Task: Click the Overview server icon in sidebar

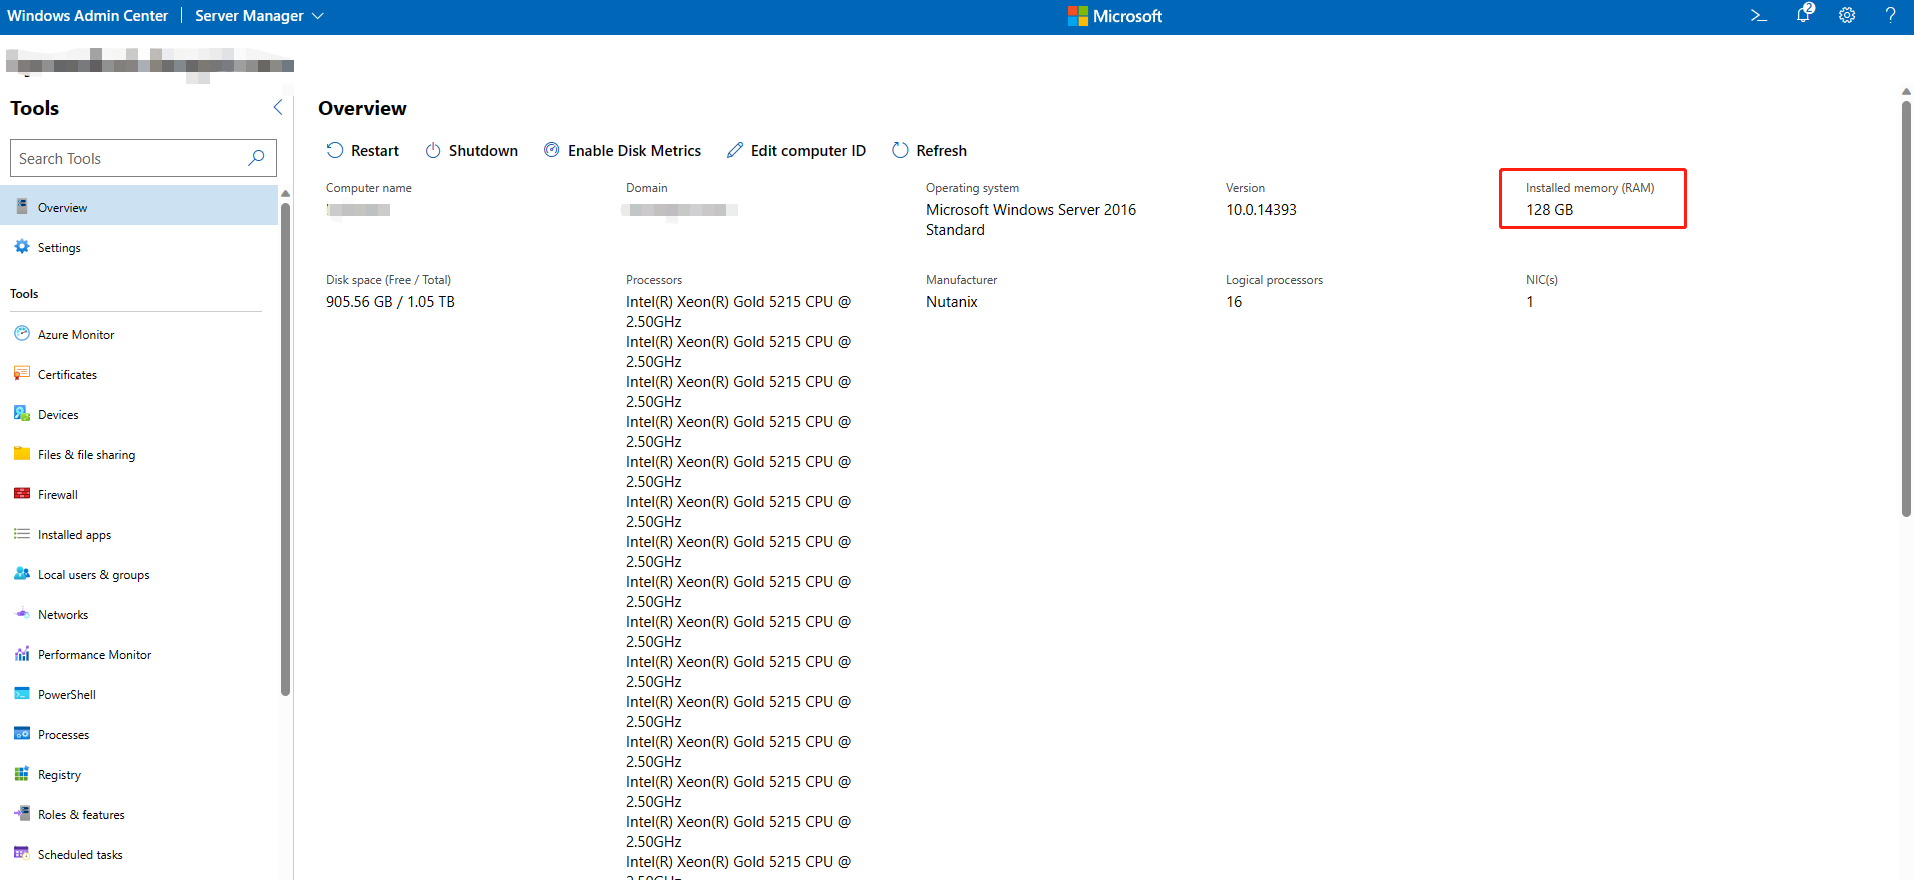Action: [22, 207]
